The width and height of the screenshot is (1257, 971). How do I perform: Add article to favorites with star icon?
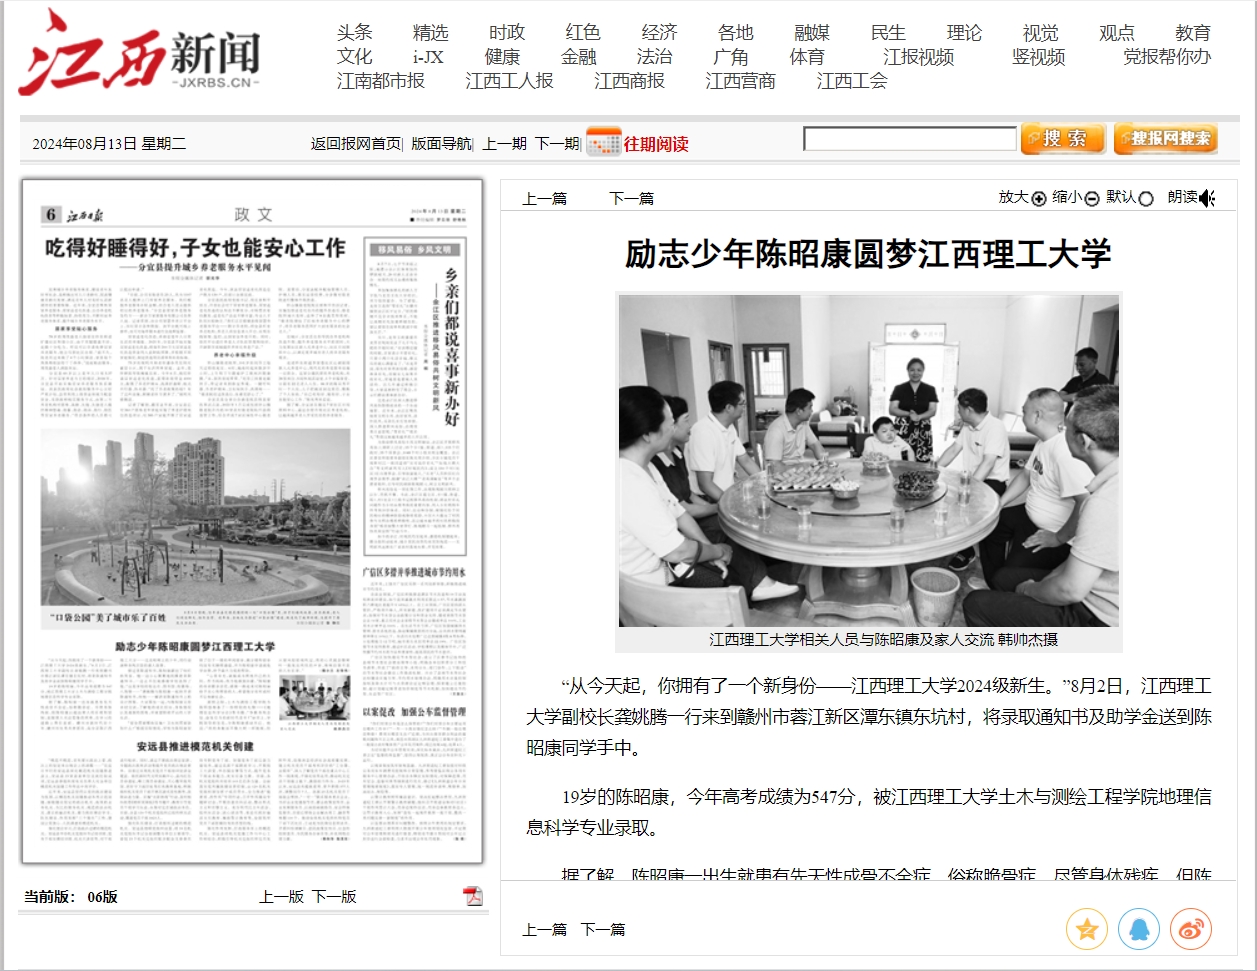pyautogui.click(x=1086, y=930)
